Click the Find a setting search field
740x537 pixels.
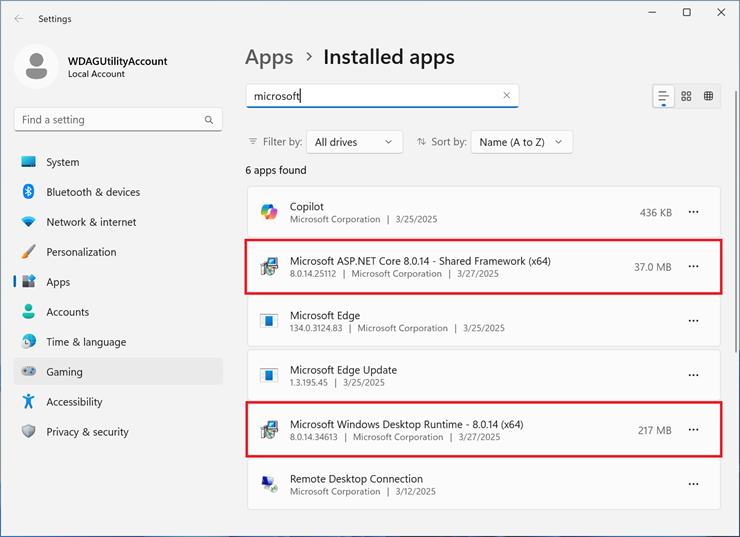point(108,120)
